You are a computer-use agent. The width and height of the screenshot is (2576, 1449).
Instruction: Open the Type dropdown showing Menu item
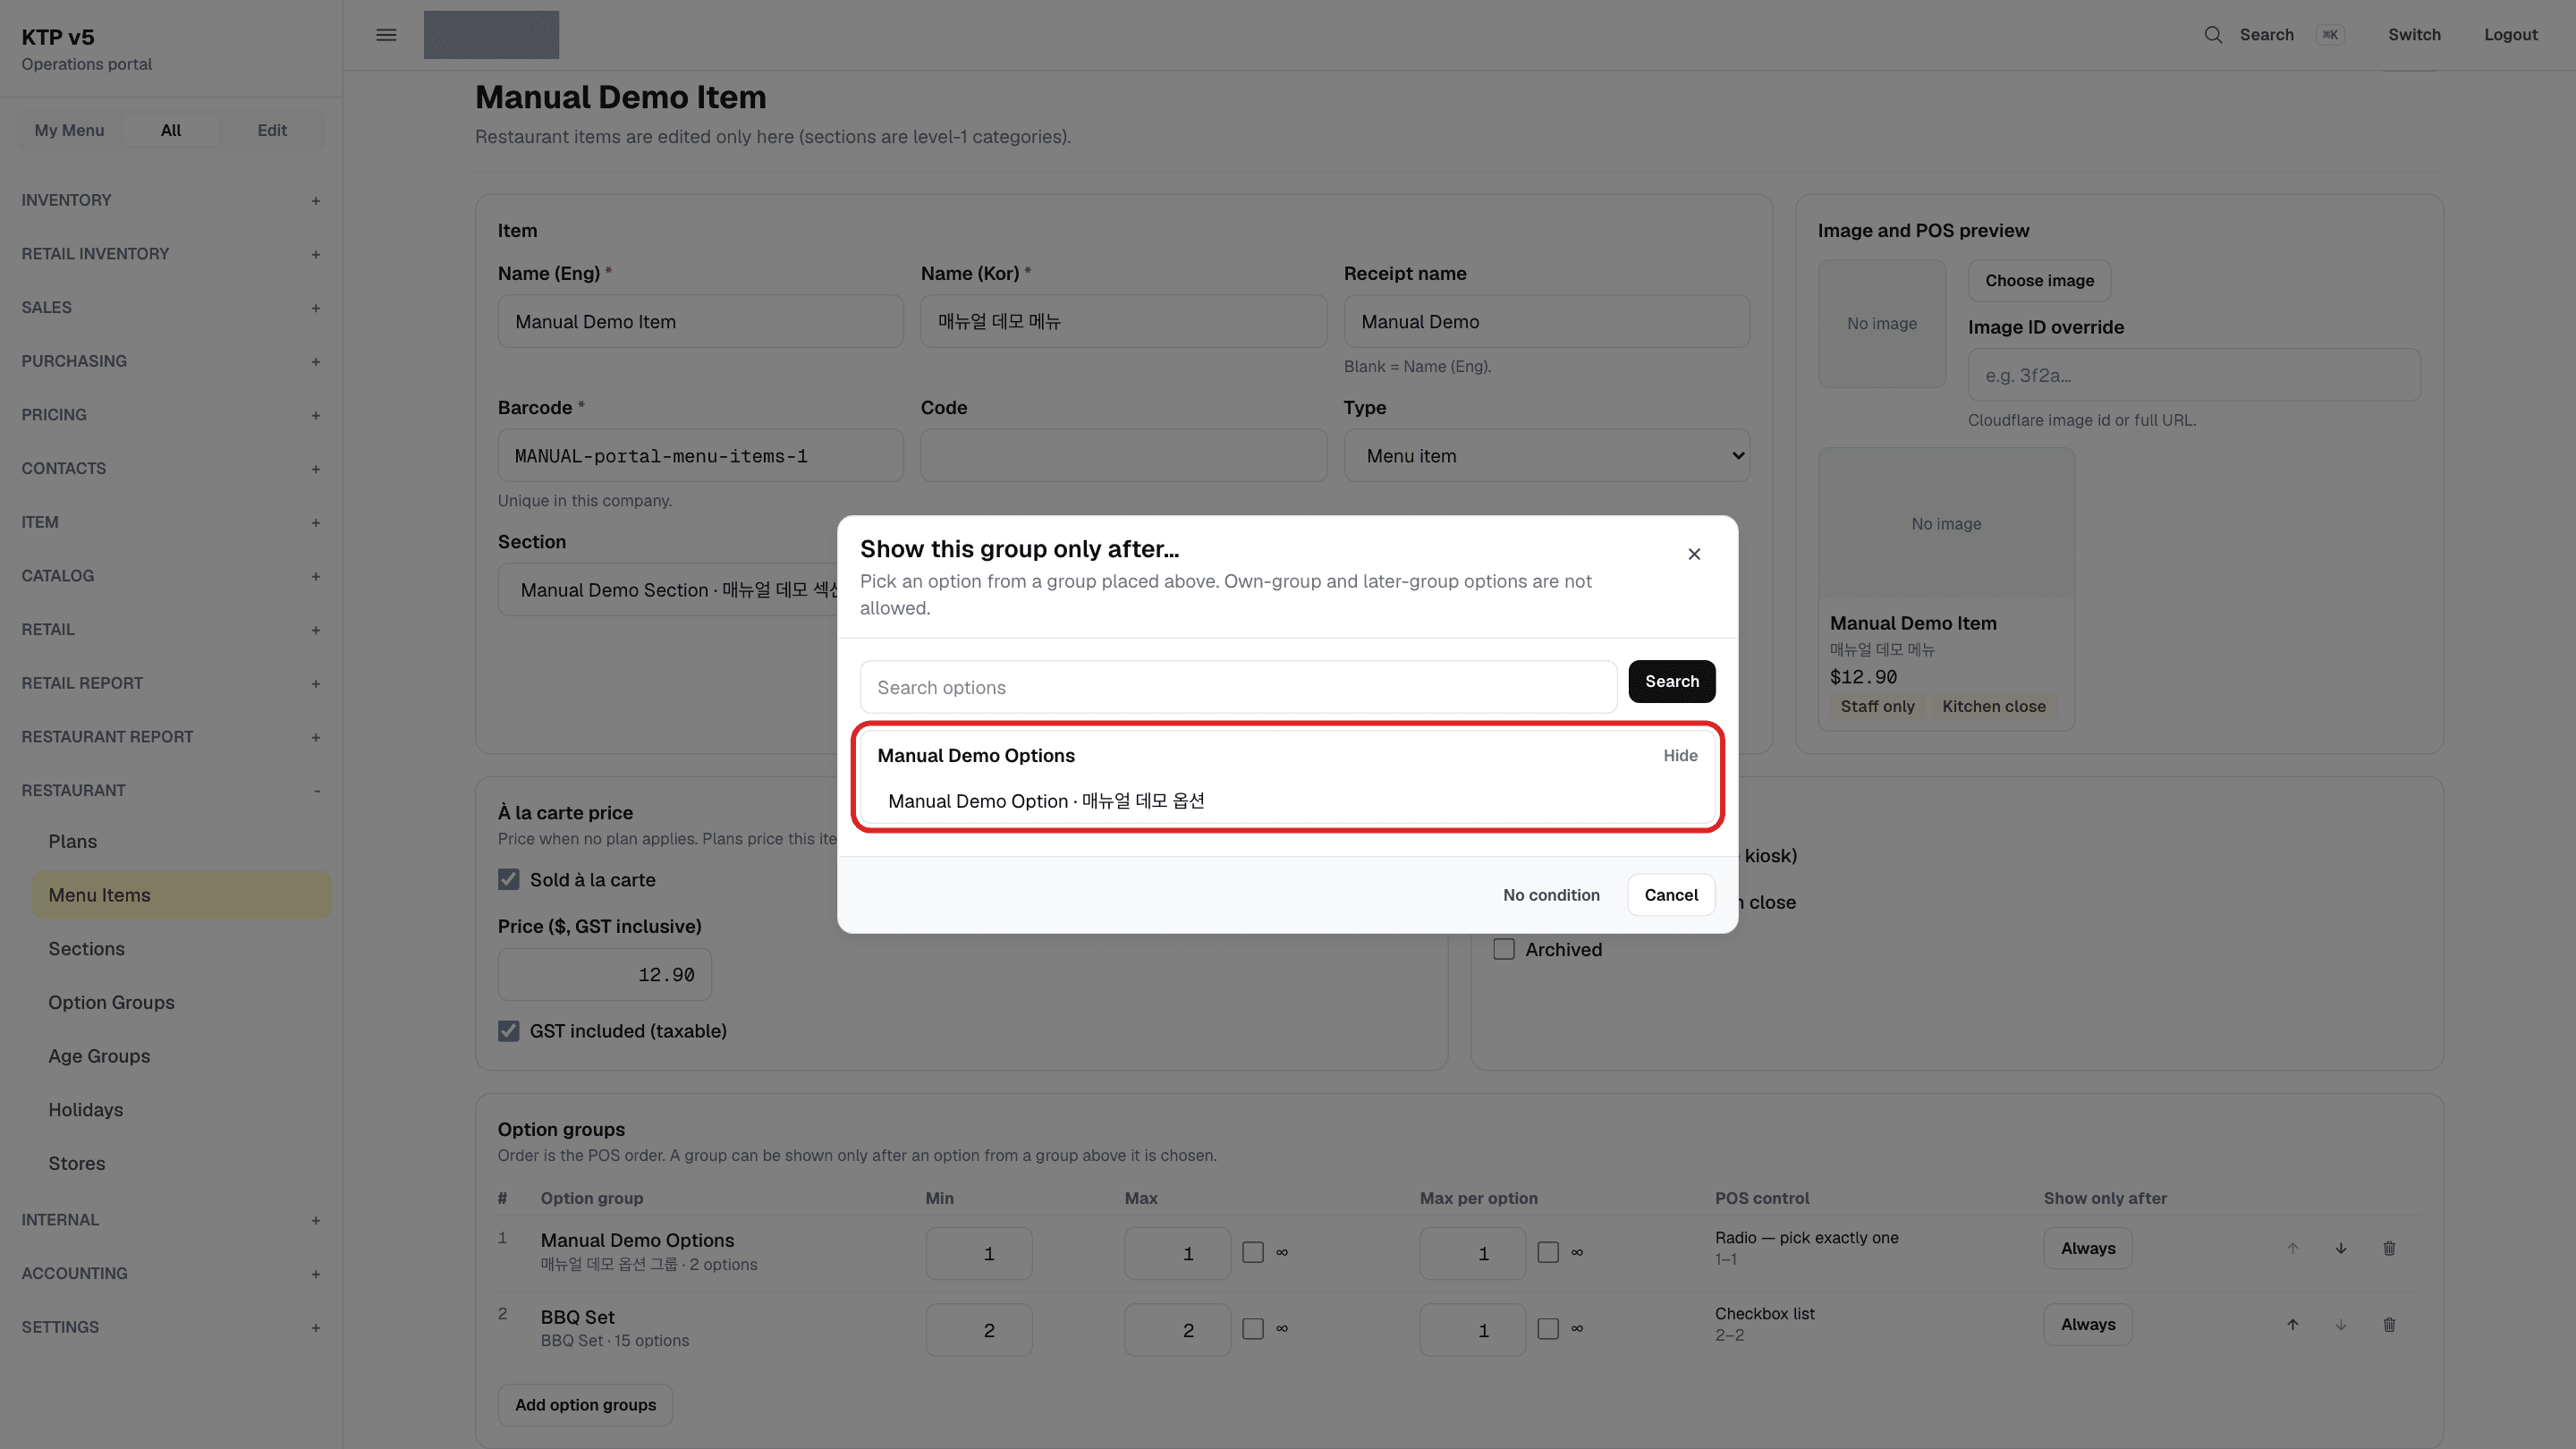[x=1547, y=456]
